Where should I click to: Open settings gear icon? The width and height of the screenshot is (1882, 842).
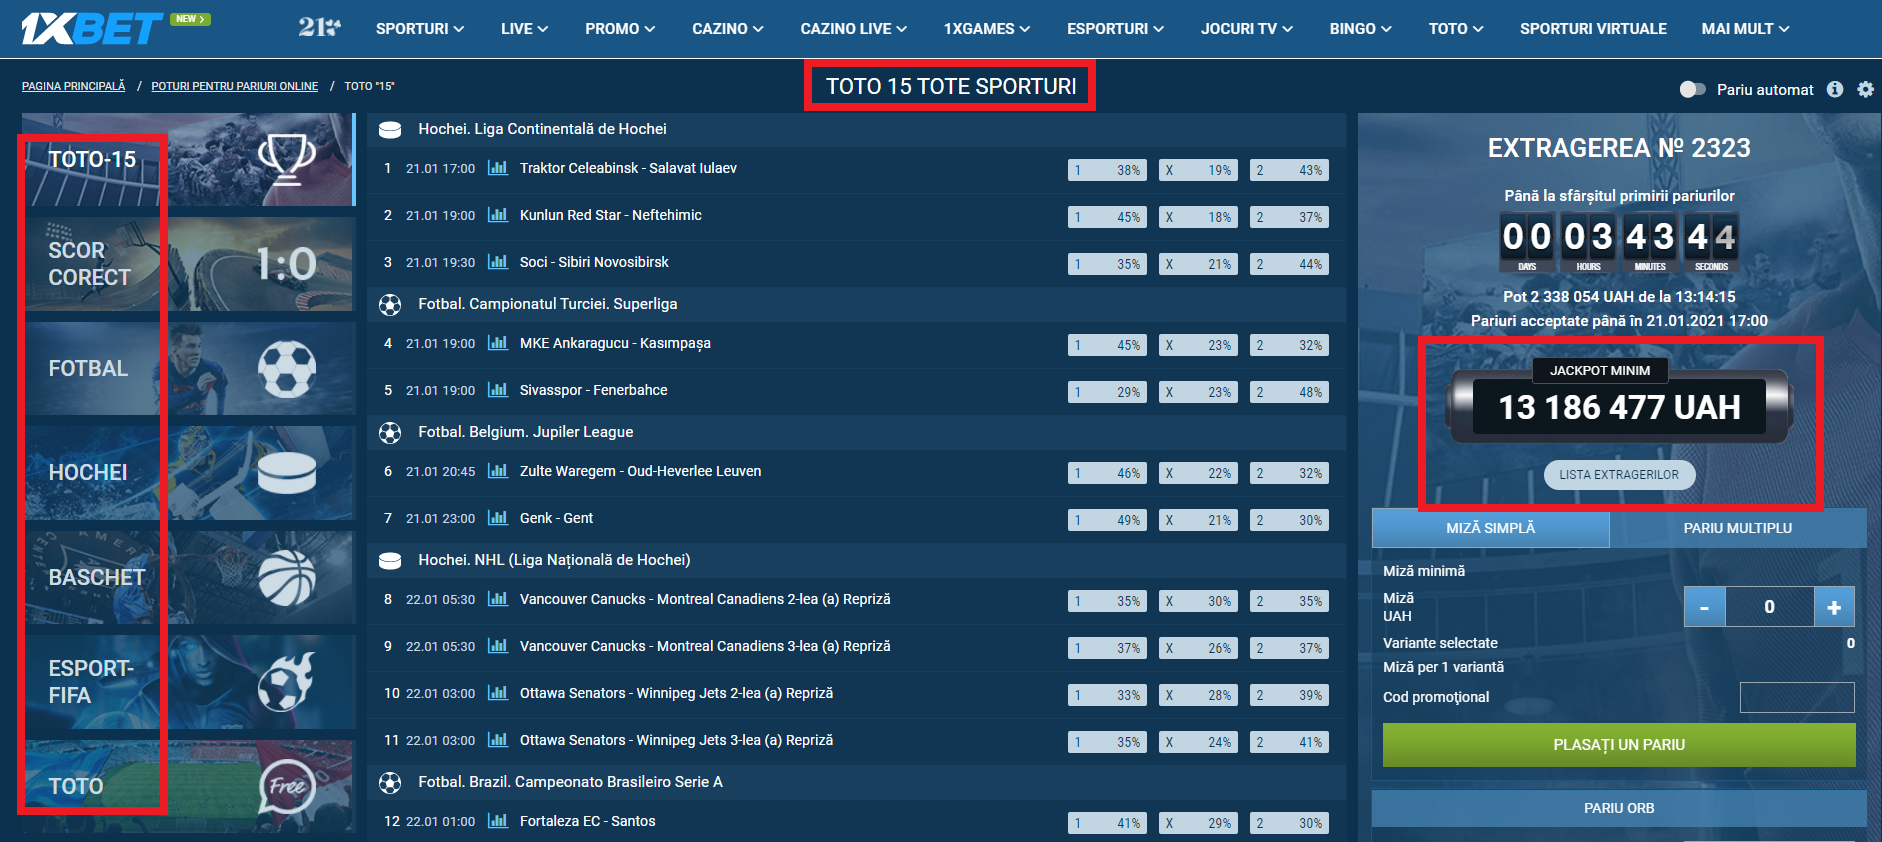coord(1865,89)
